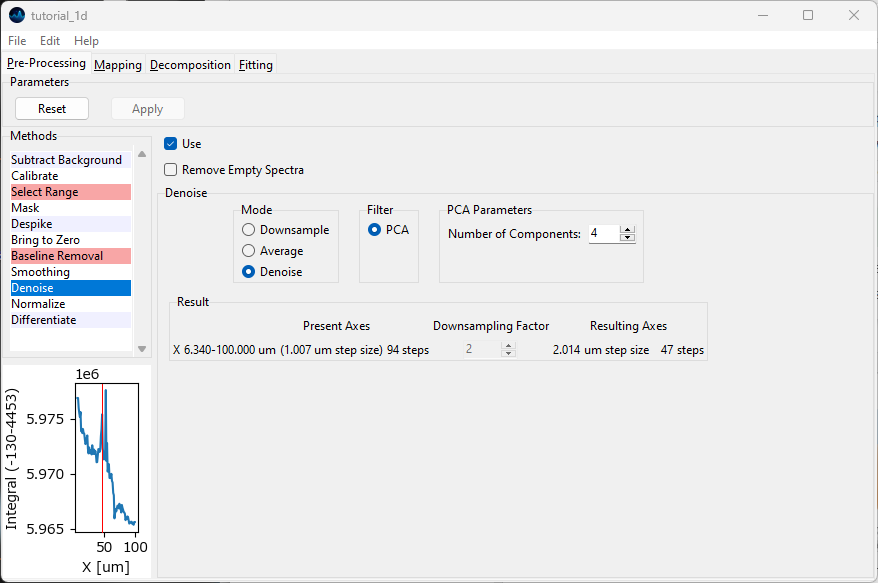The image size is (878, 583).
Task: Click the app icon in title bar
Action: point(17,15)
